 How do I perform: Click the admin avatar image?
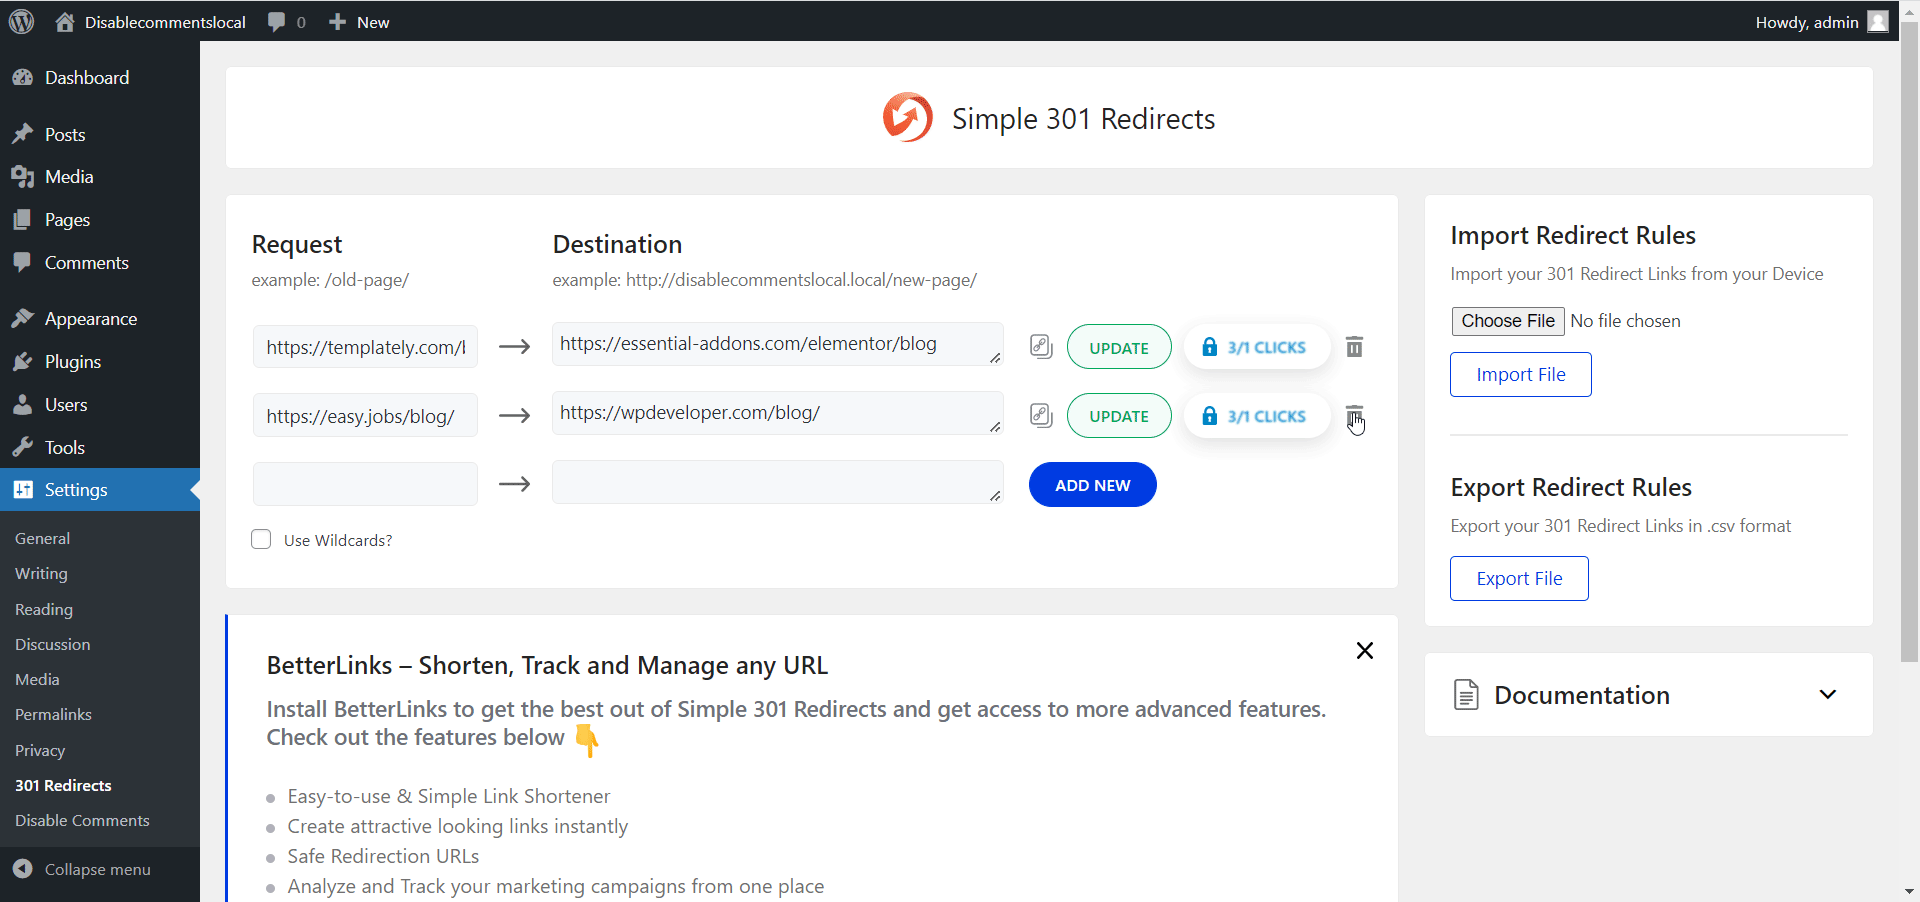click(1878, 22)
